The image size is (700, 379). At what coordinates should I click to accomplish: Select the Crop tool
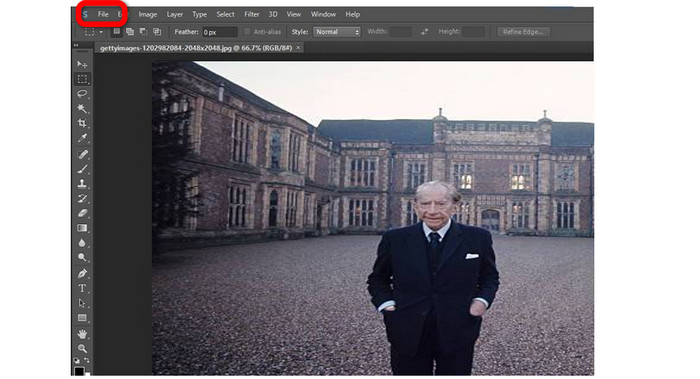[x=82, y=123]
